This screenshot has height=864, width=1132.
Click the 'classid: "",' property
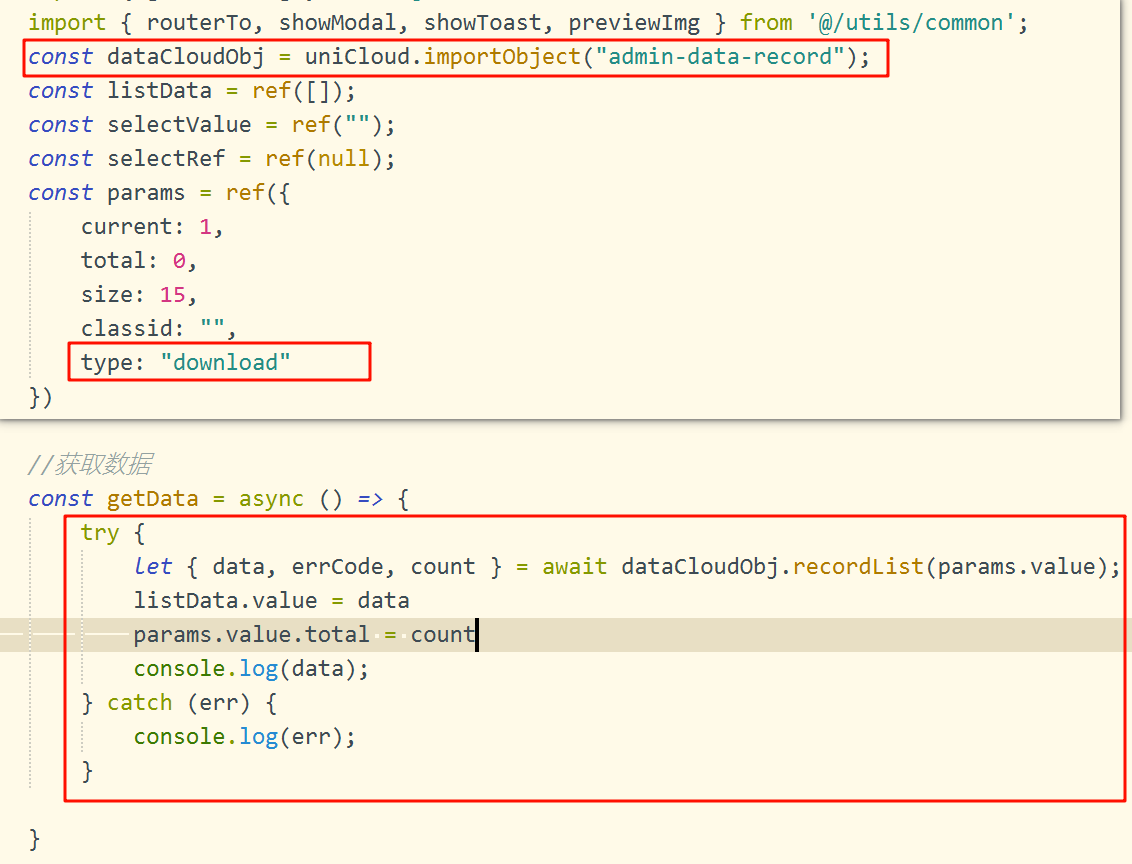click(x=159, y=329)
